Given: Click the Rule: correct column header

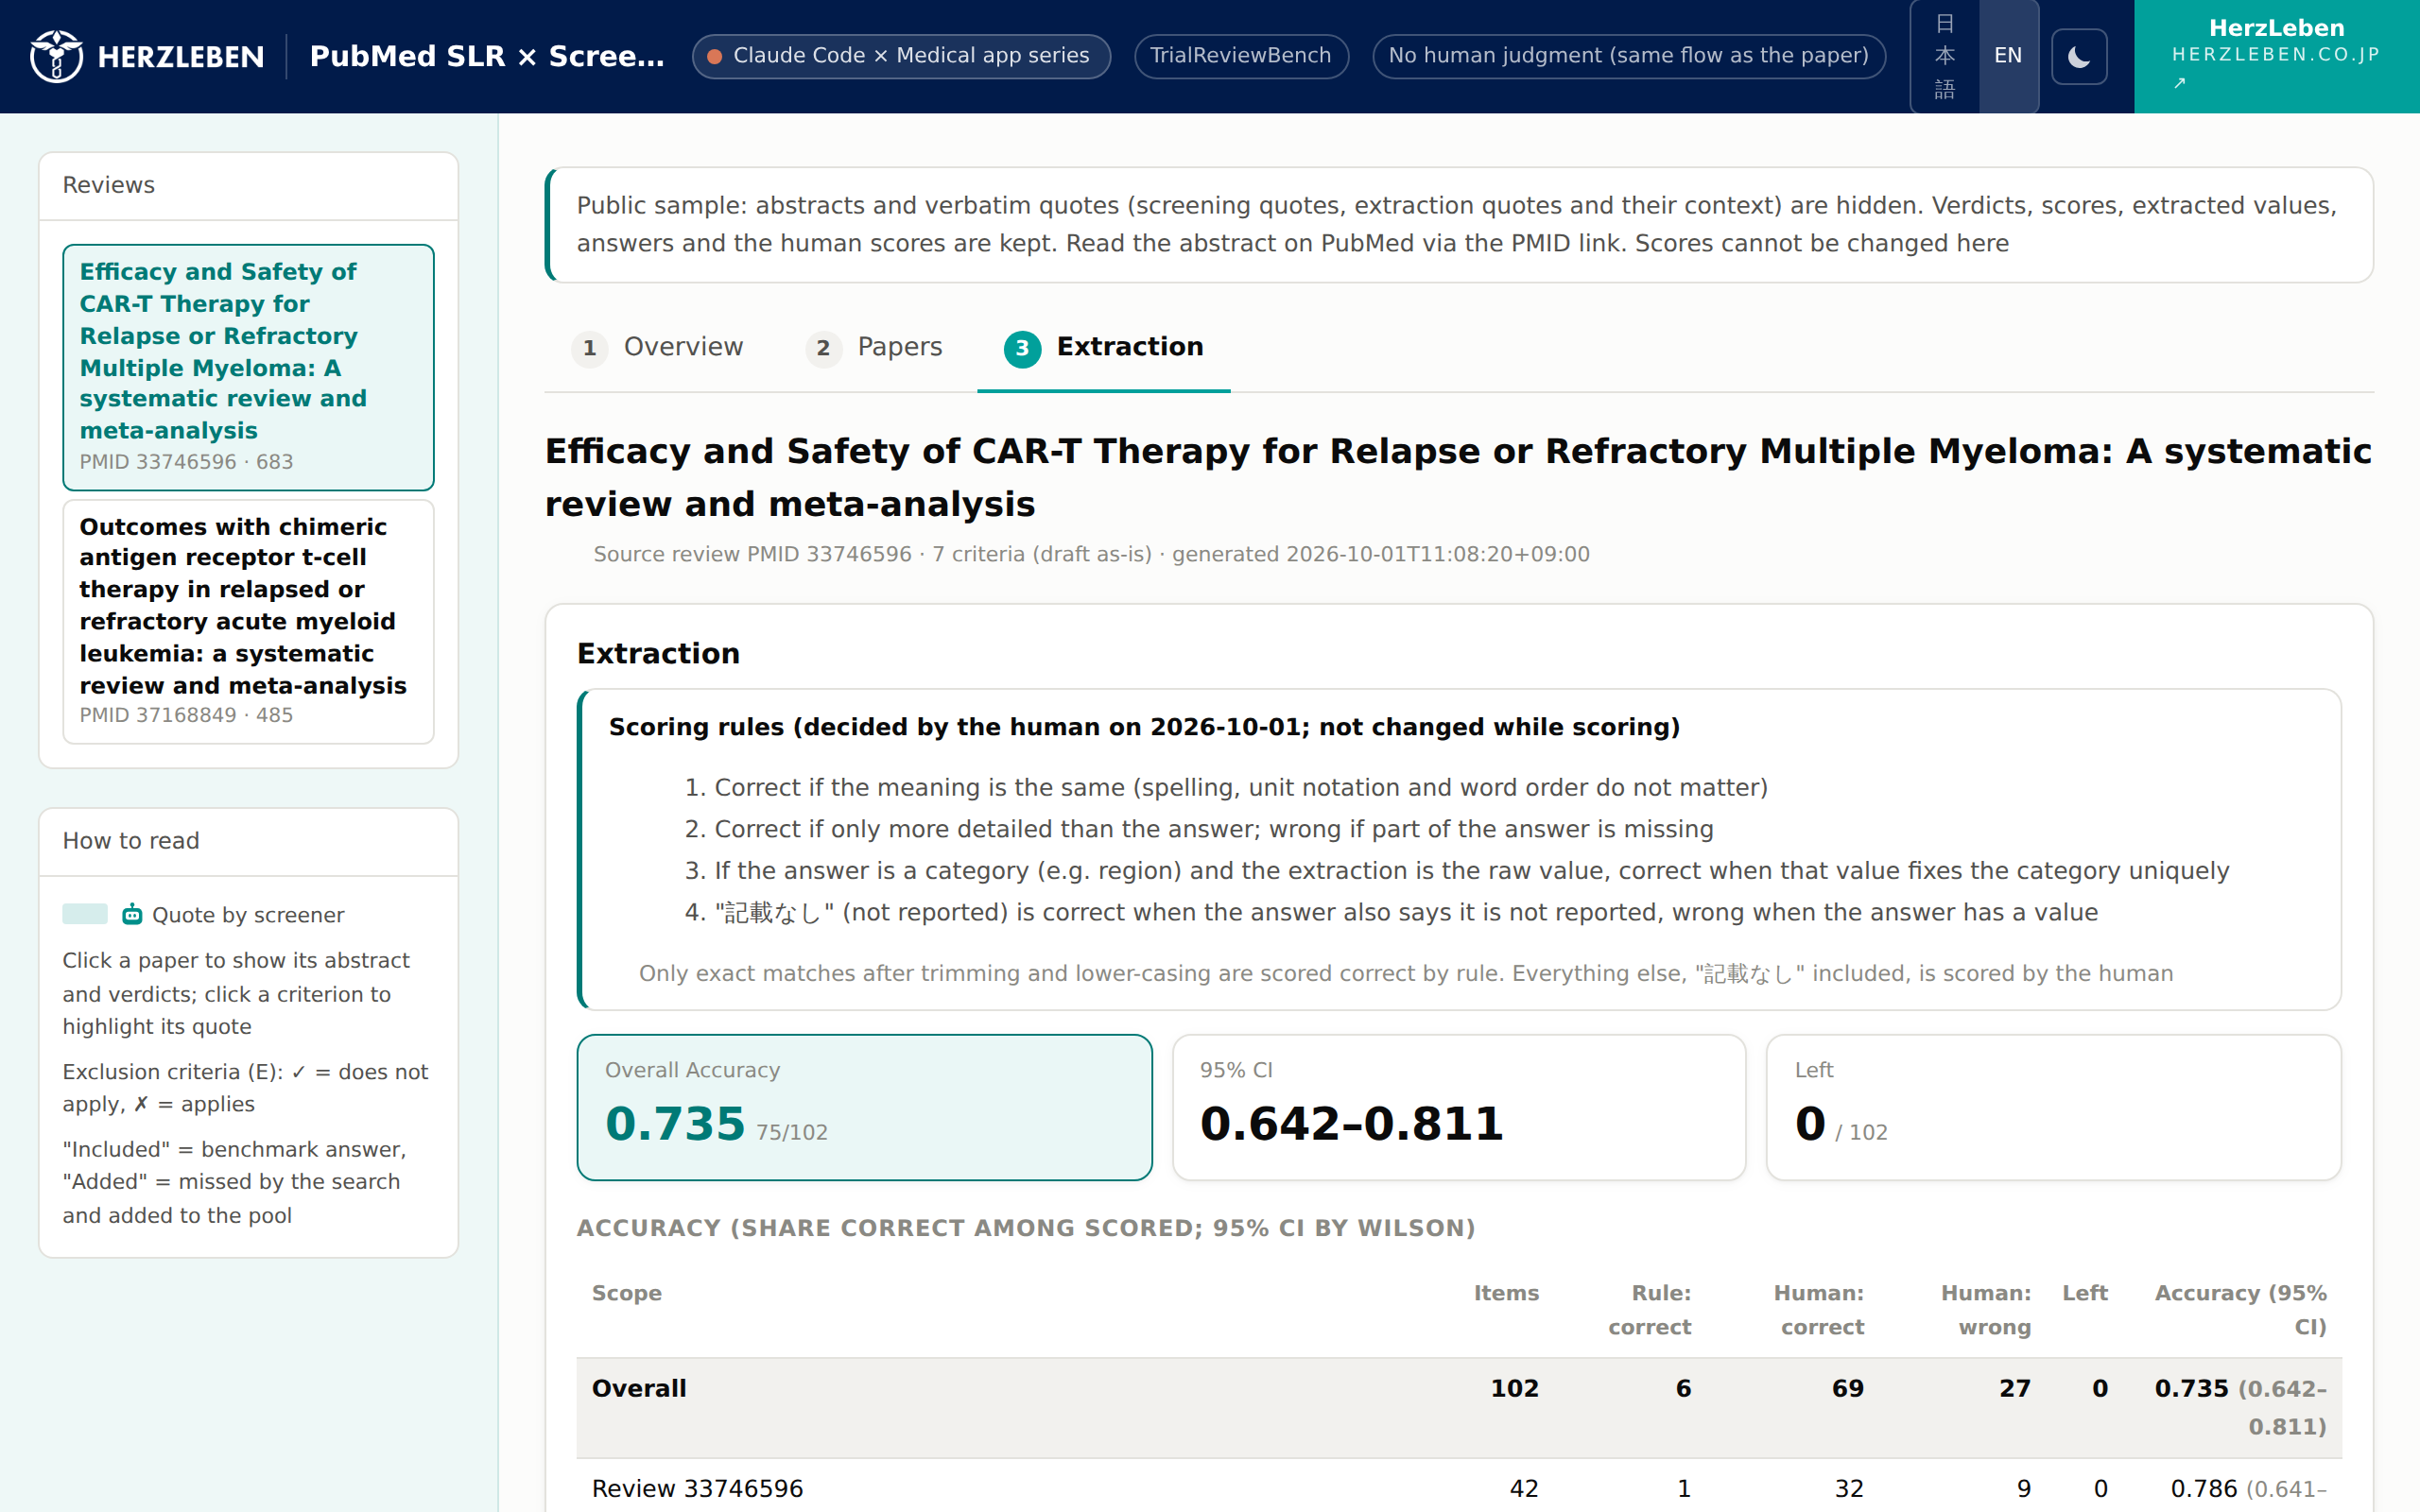Looking at the screenshot, I should [x=1649, y=1310].
